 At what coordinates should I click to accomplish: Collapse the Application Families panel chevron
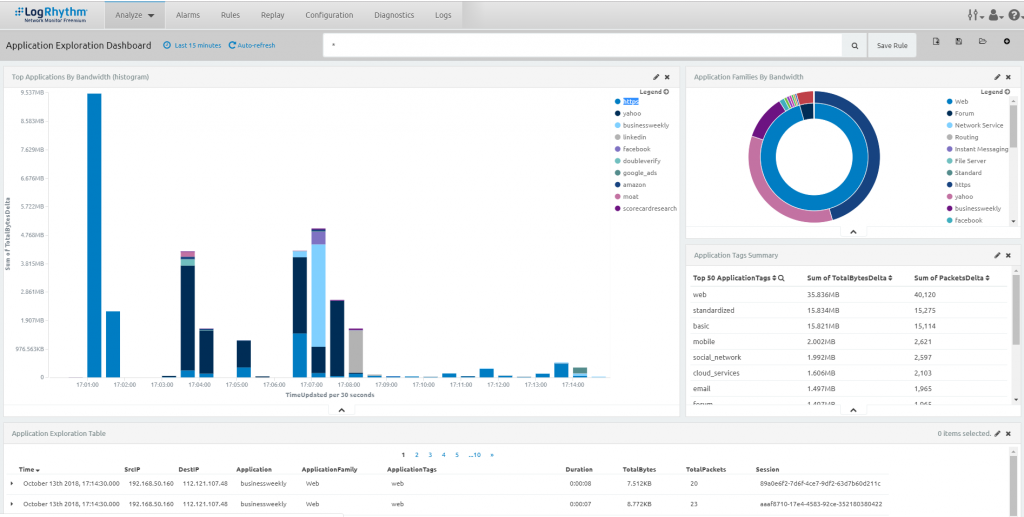pyautogui.click(x=853, y=232)
